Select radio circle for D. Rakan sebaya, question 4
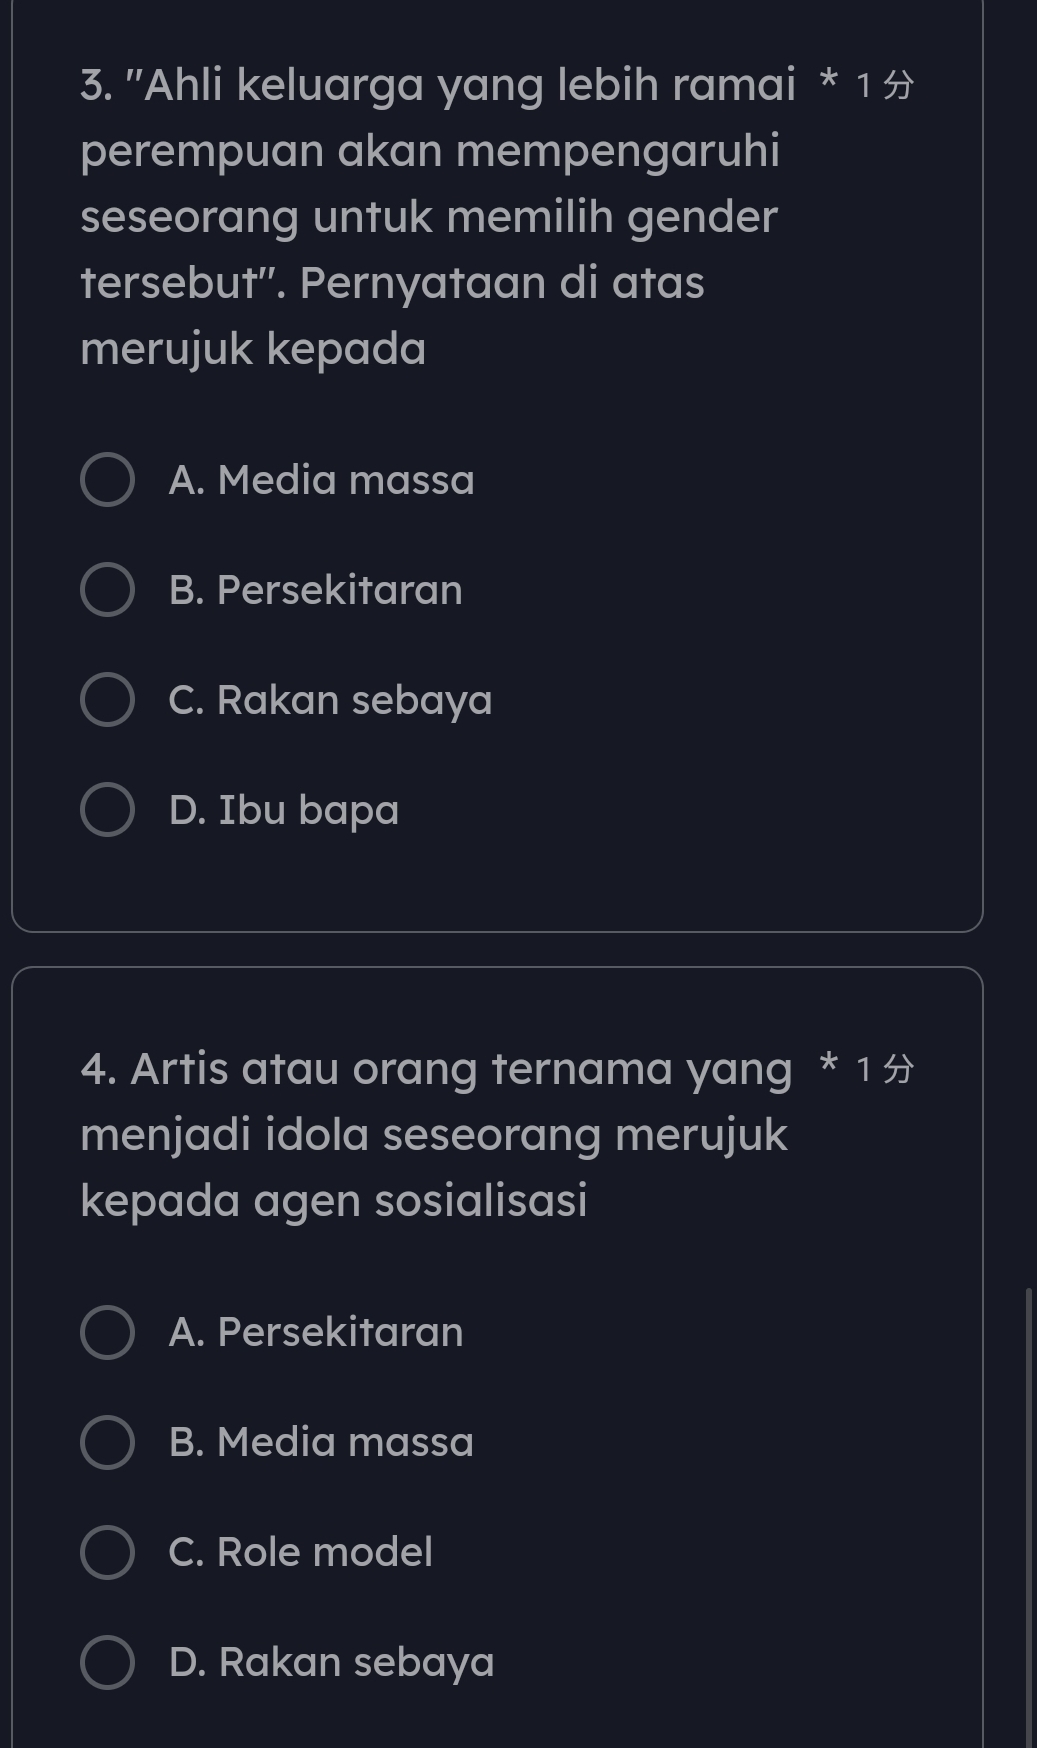 pyautogui.click(x=107, y=1662)
